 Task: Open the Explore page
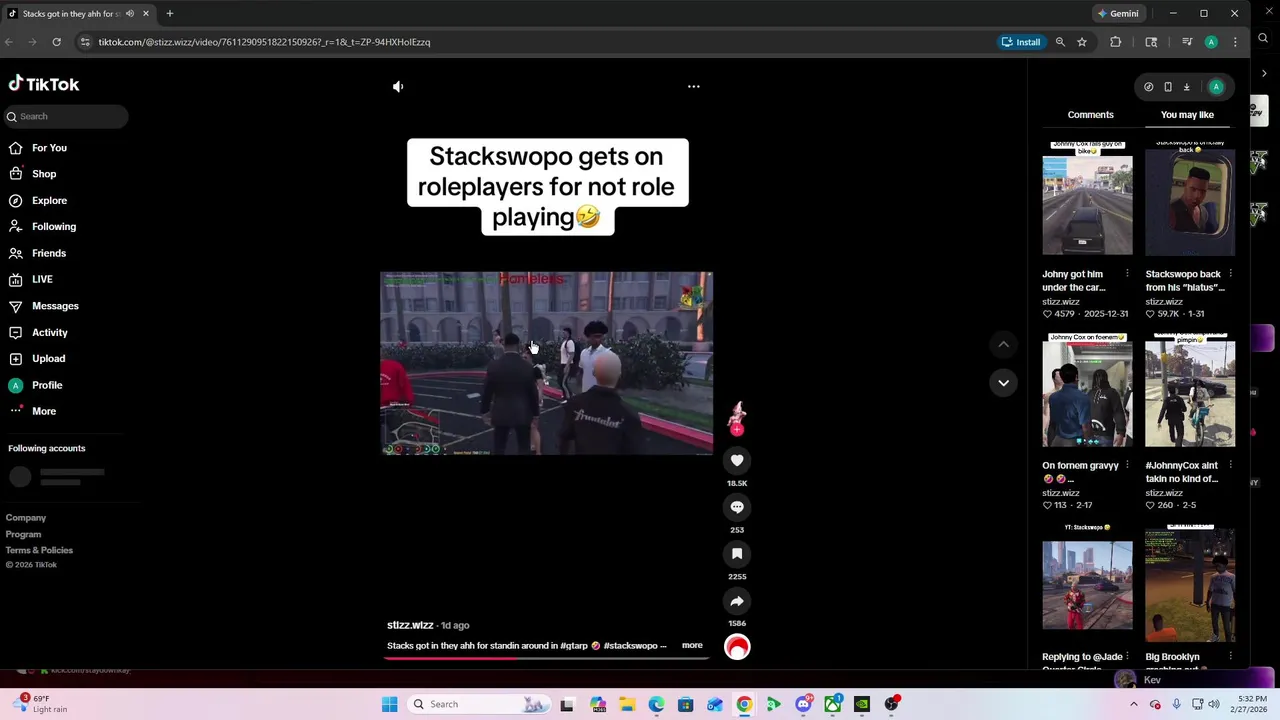click(49, 201)
